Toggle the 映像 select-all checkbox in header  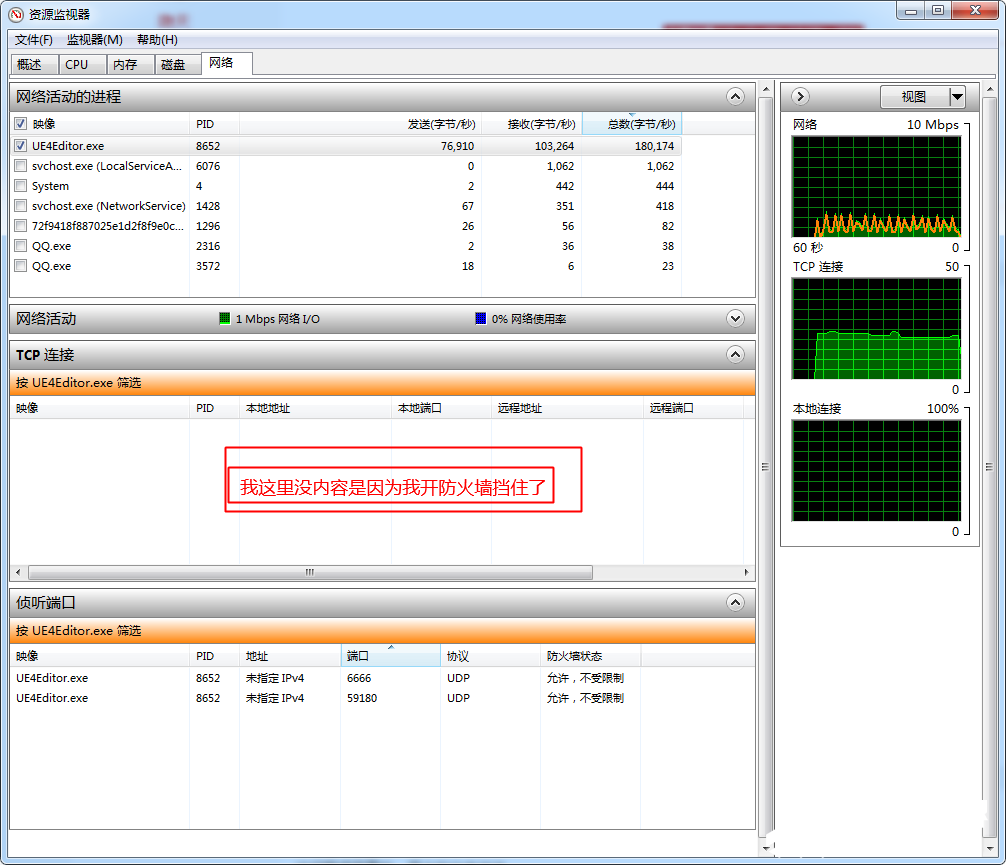coord(21,123)
